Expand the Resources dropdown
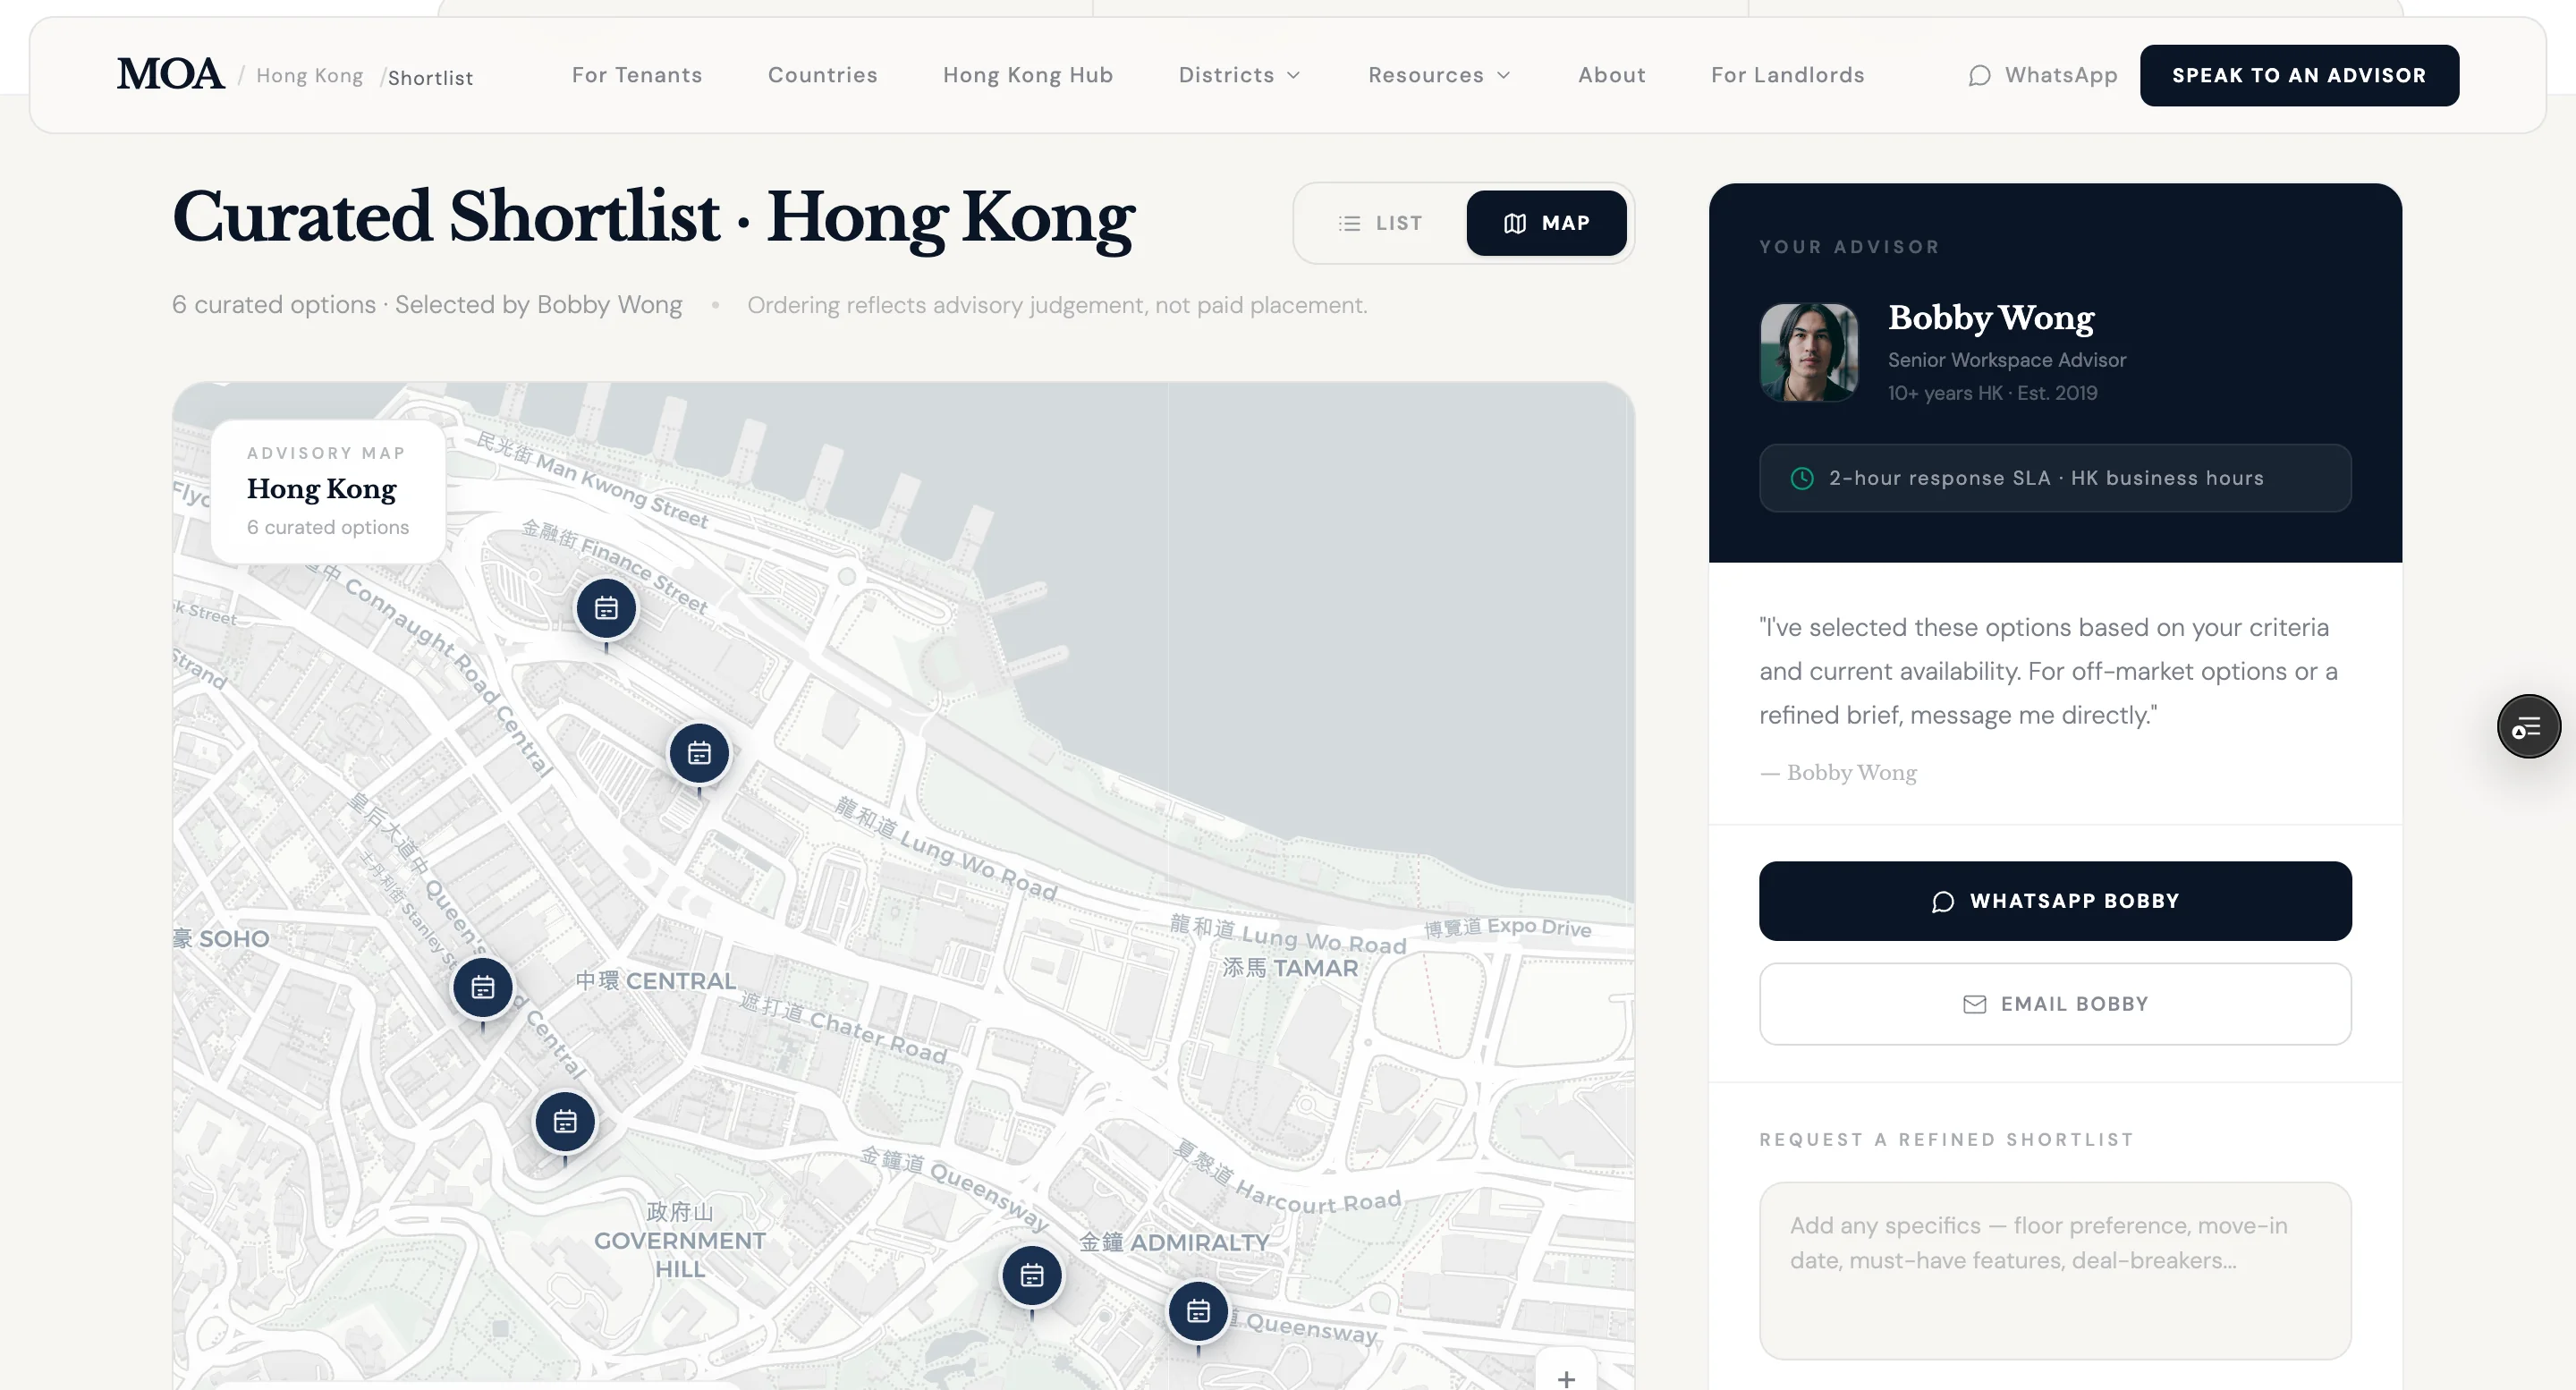 pyautogui.click(x=1439, y=75)
